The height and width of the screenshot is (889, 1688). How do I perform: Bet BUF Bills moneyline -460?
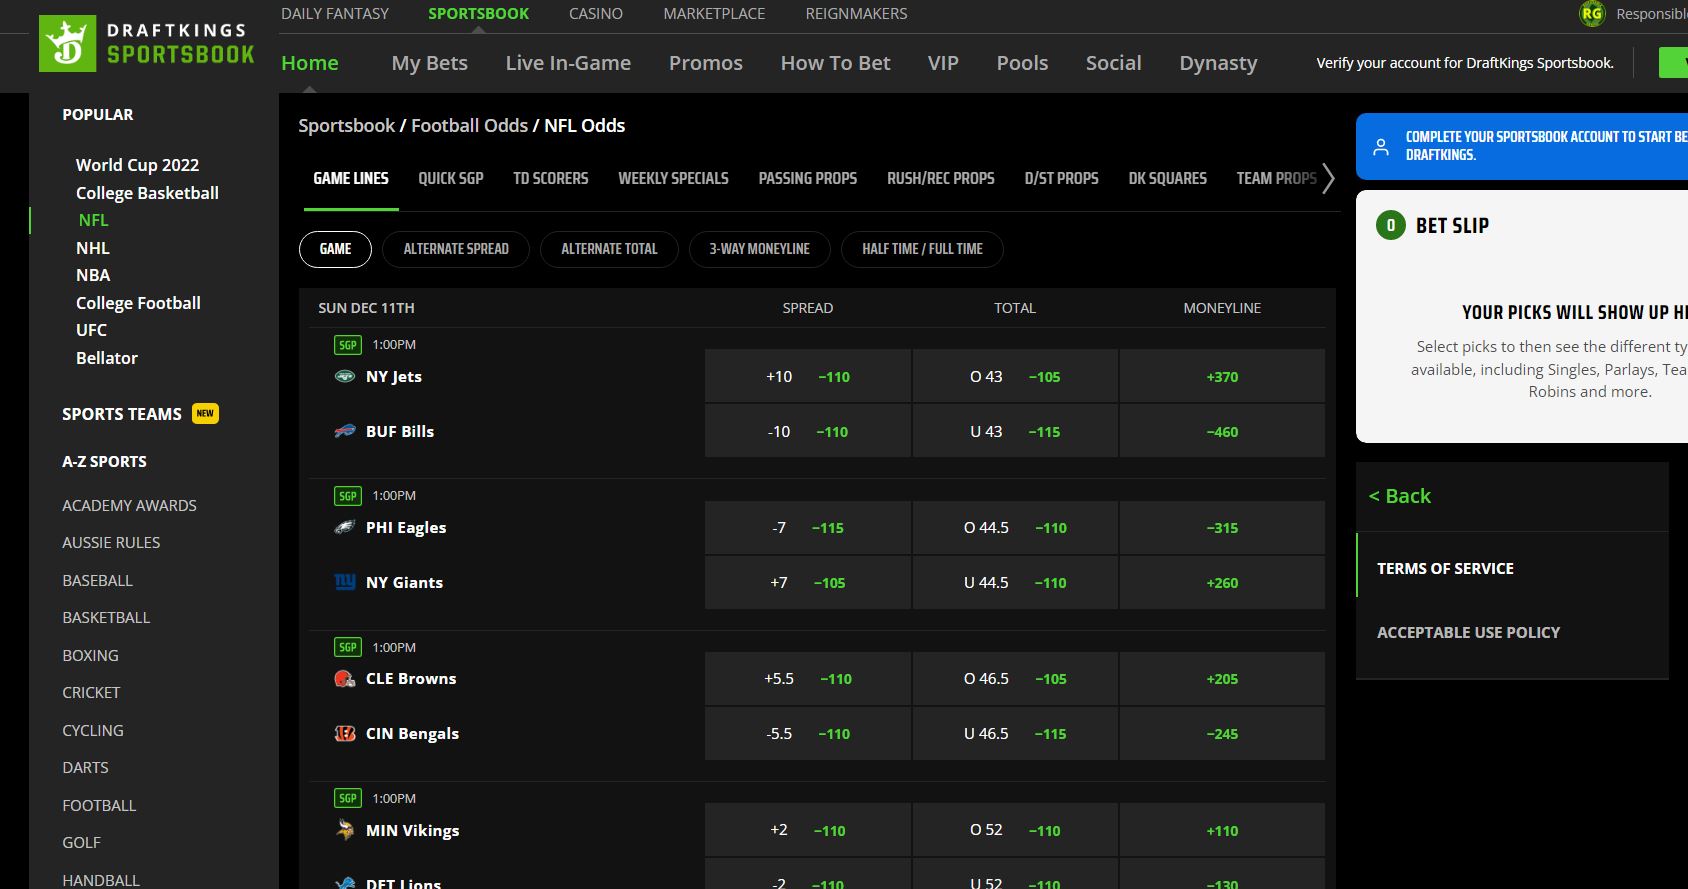coord(1222,431)
